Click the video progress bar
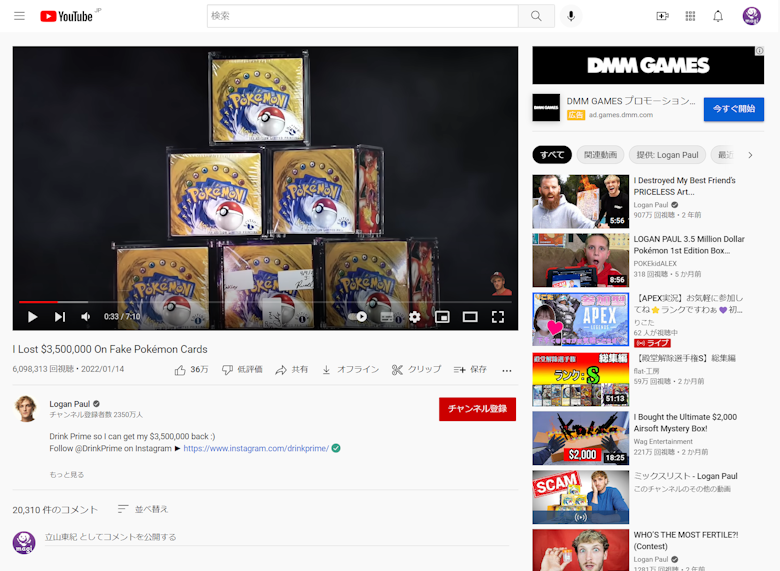 tap(265, 301)
